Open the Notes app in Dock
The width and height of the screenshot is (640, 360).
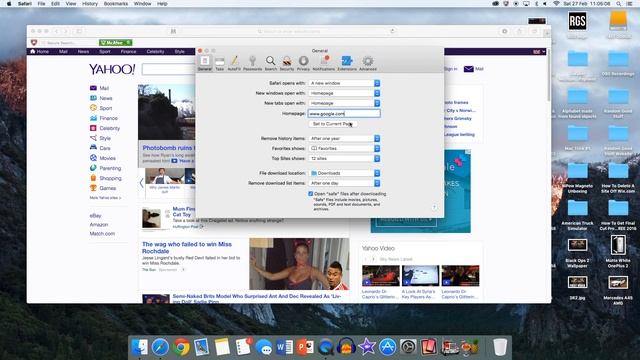[x=222, y=347]
